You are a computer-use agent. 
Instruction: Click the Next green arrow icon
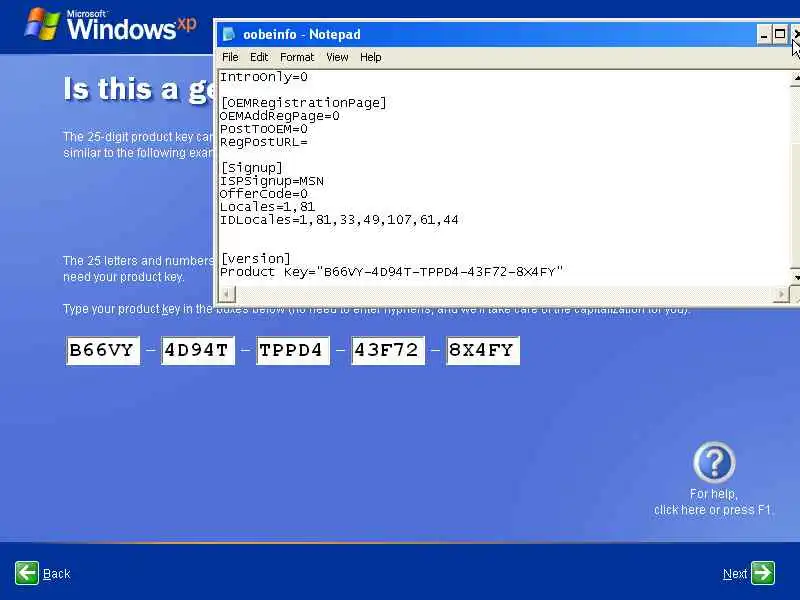click(763, 573)
